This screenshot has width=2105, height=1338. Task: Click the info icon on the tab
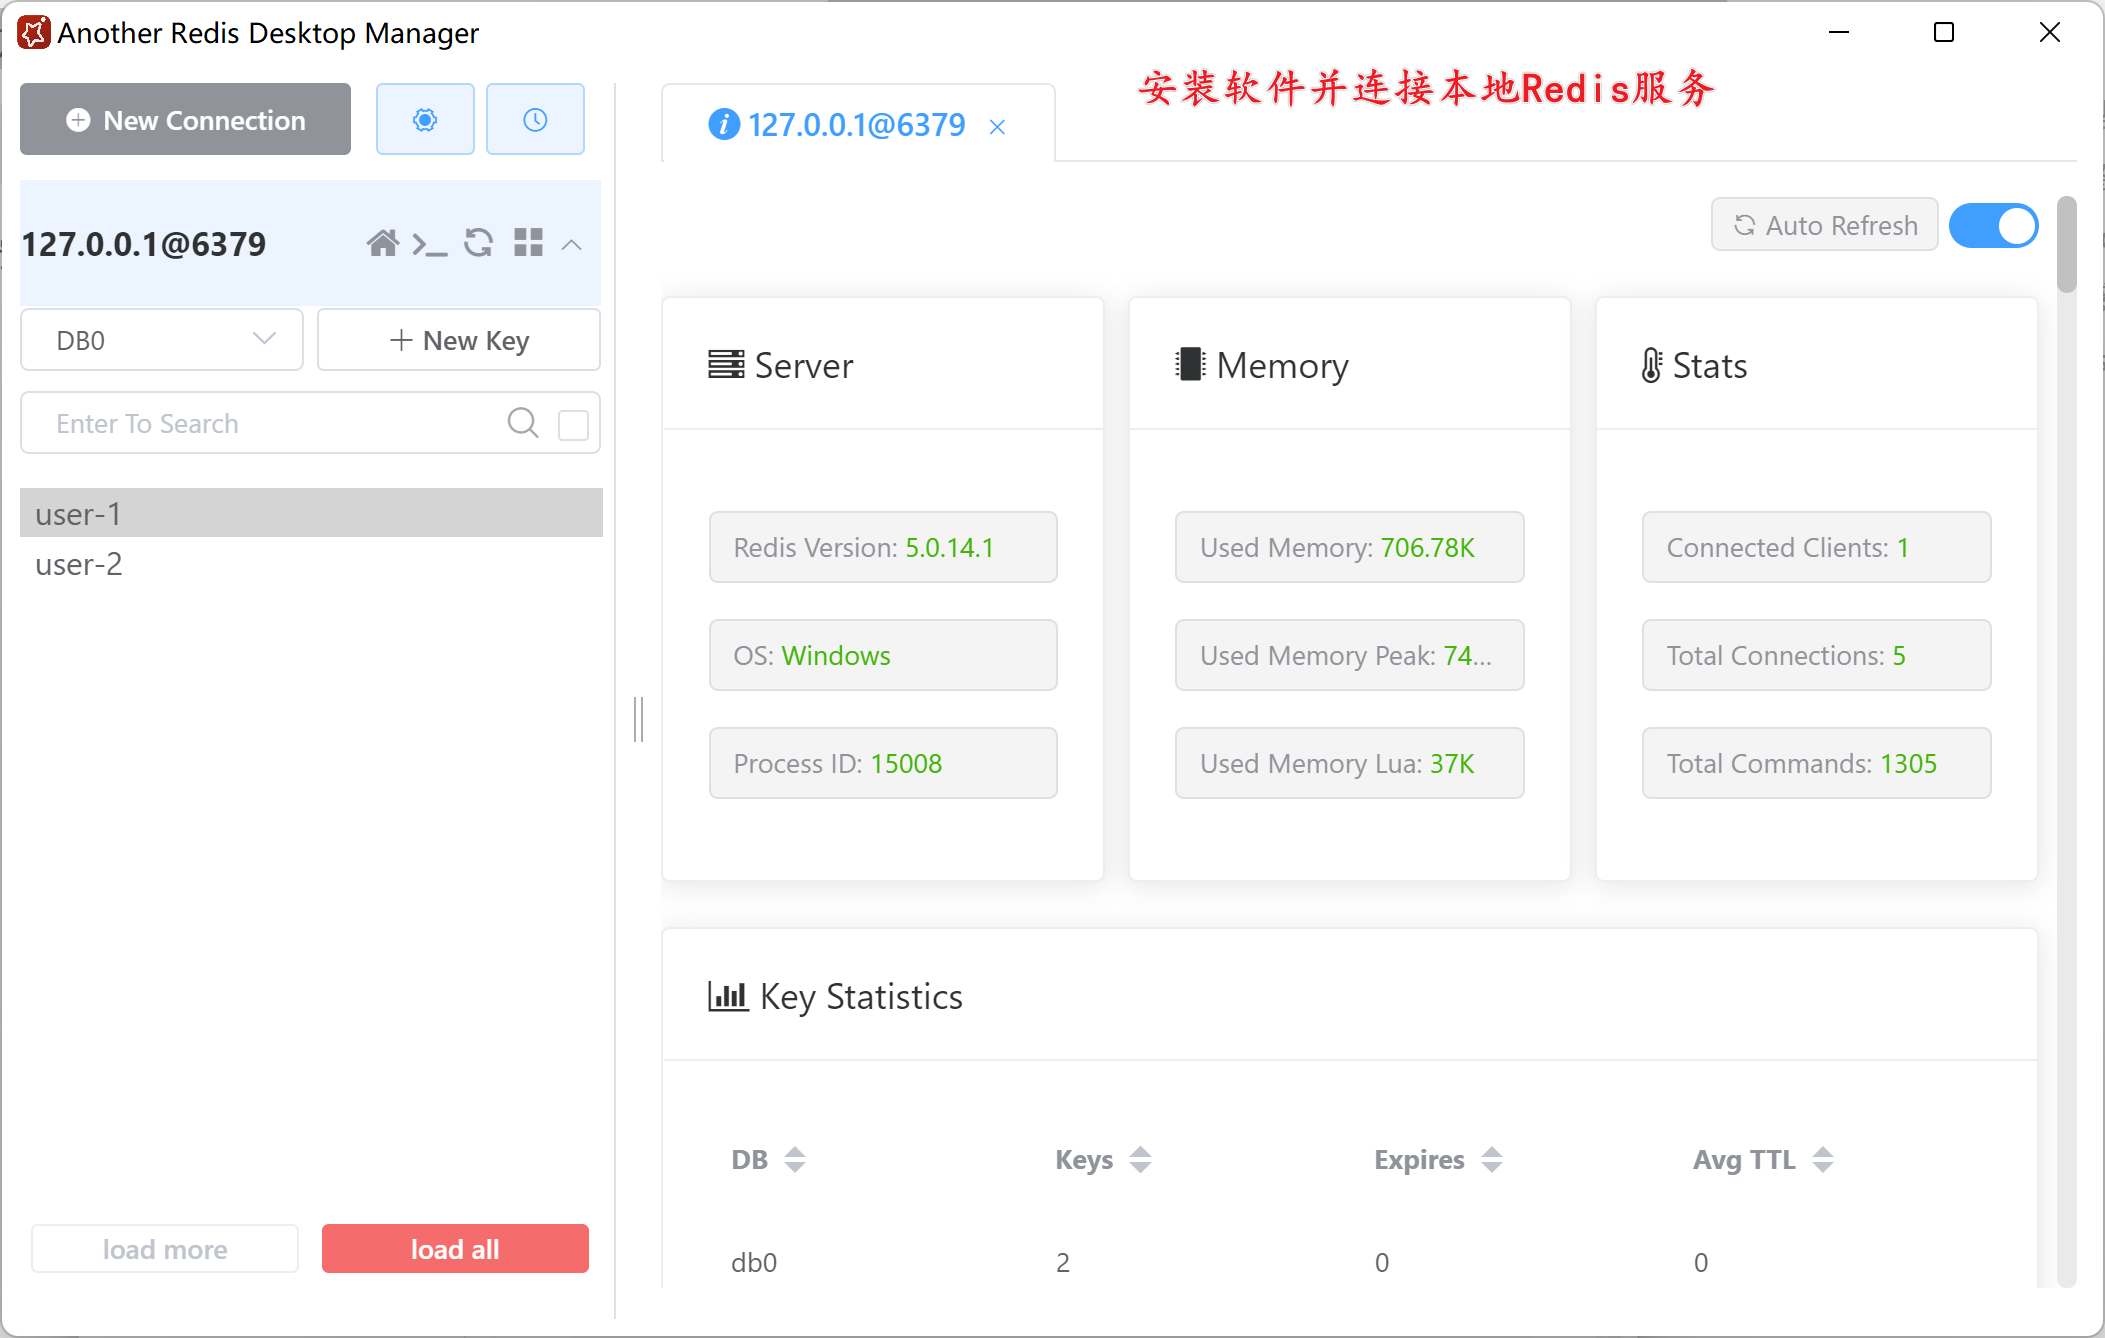[724, 125]
